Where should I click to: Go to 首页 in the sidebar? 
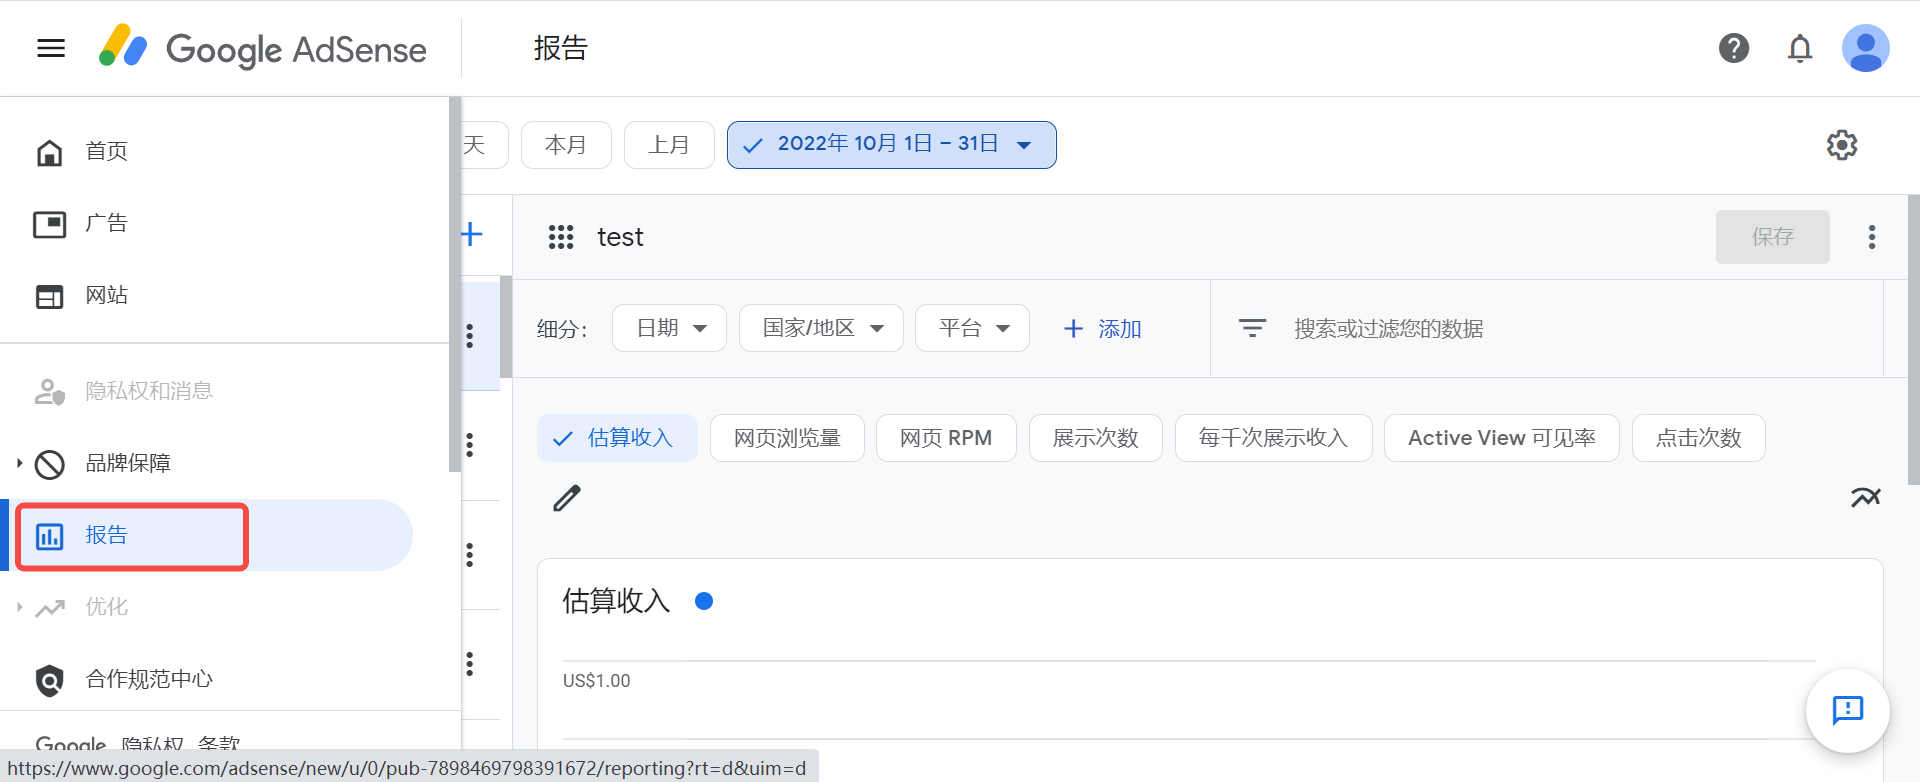click(106, 151)
